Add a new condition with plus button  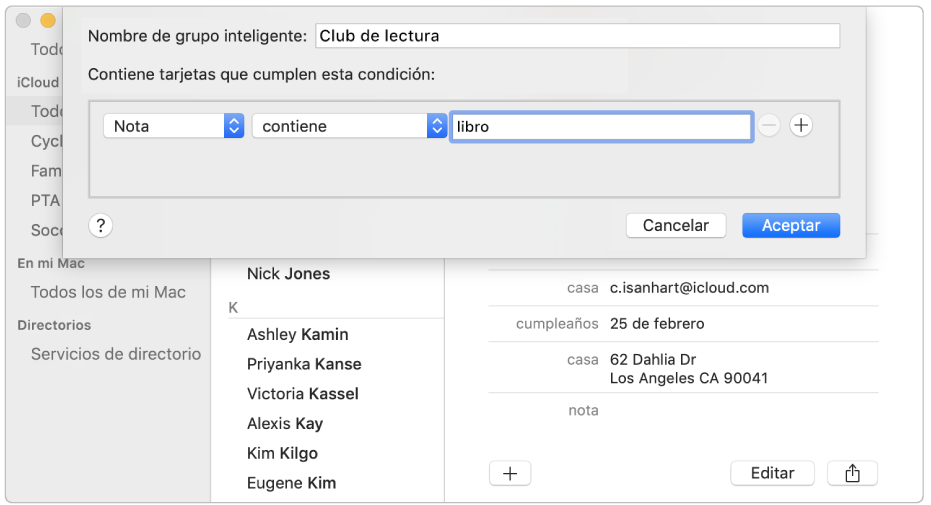(x=801, y=126)
